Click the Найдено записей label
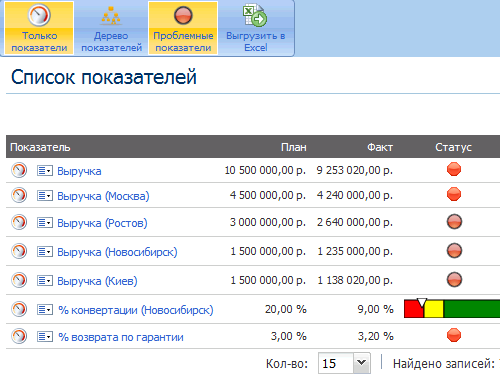The width and height of the screenshot is (500, 381). (x=444, y=364)
